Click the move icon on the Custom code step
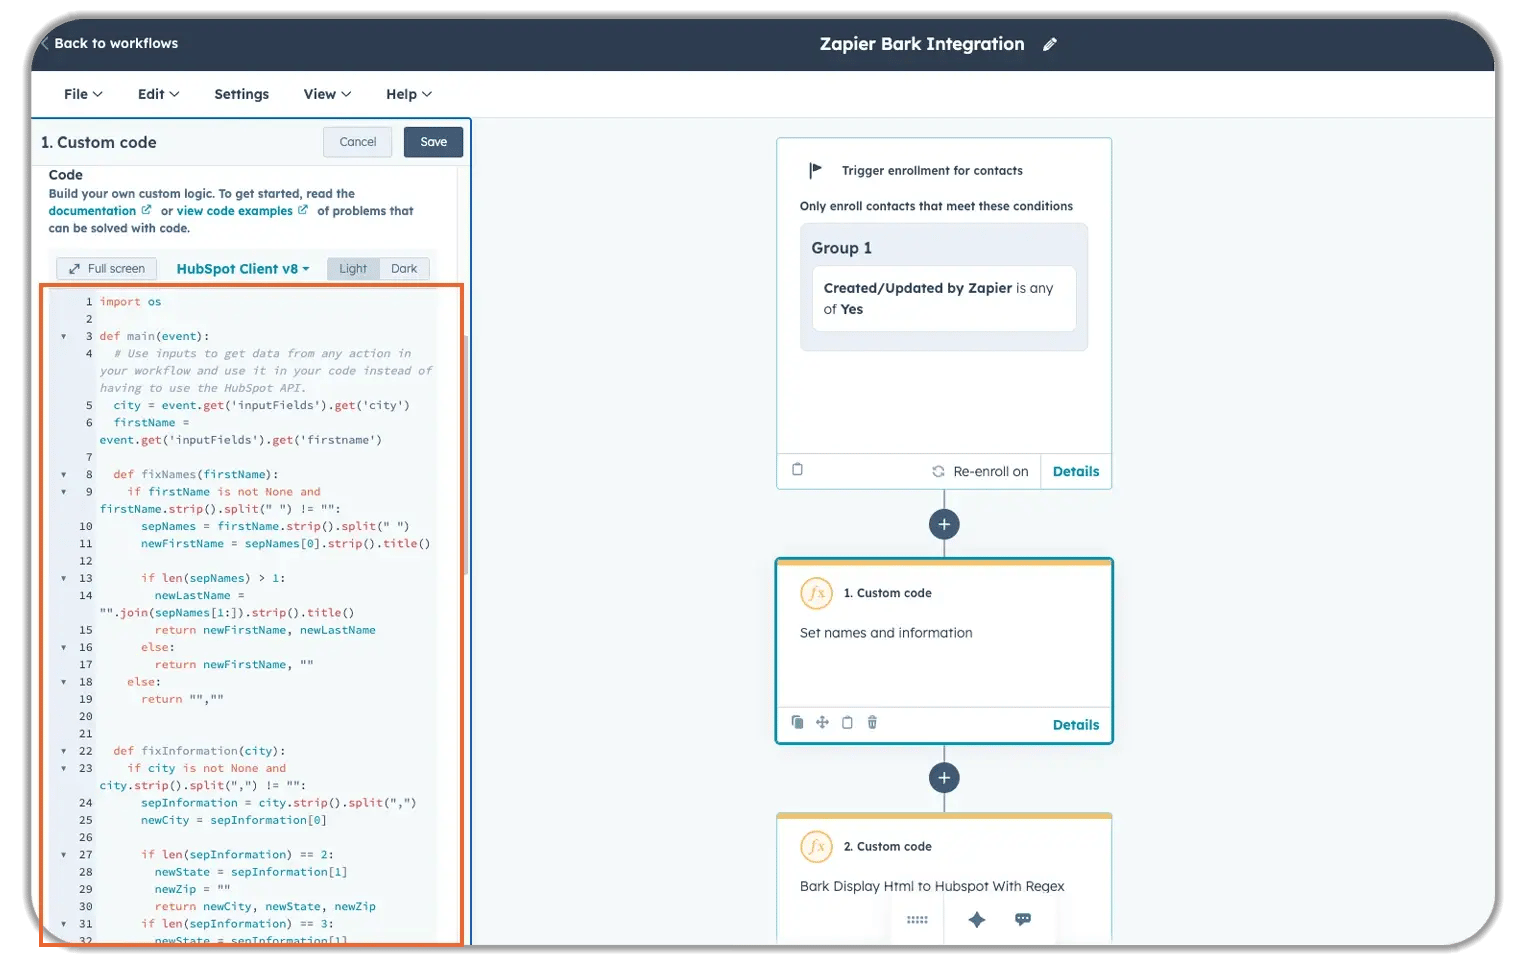The width and height of the screenshot is (1527, 968). click(x=822, y=722)
